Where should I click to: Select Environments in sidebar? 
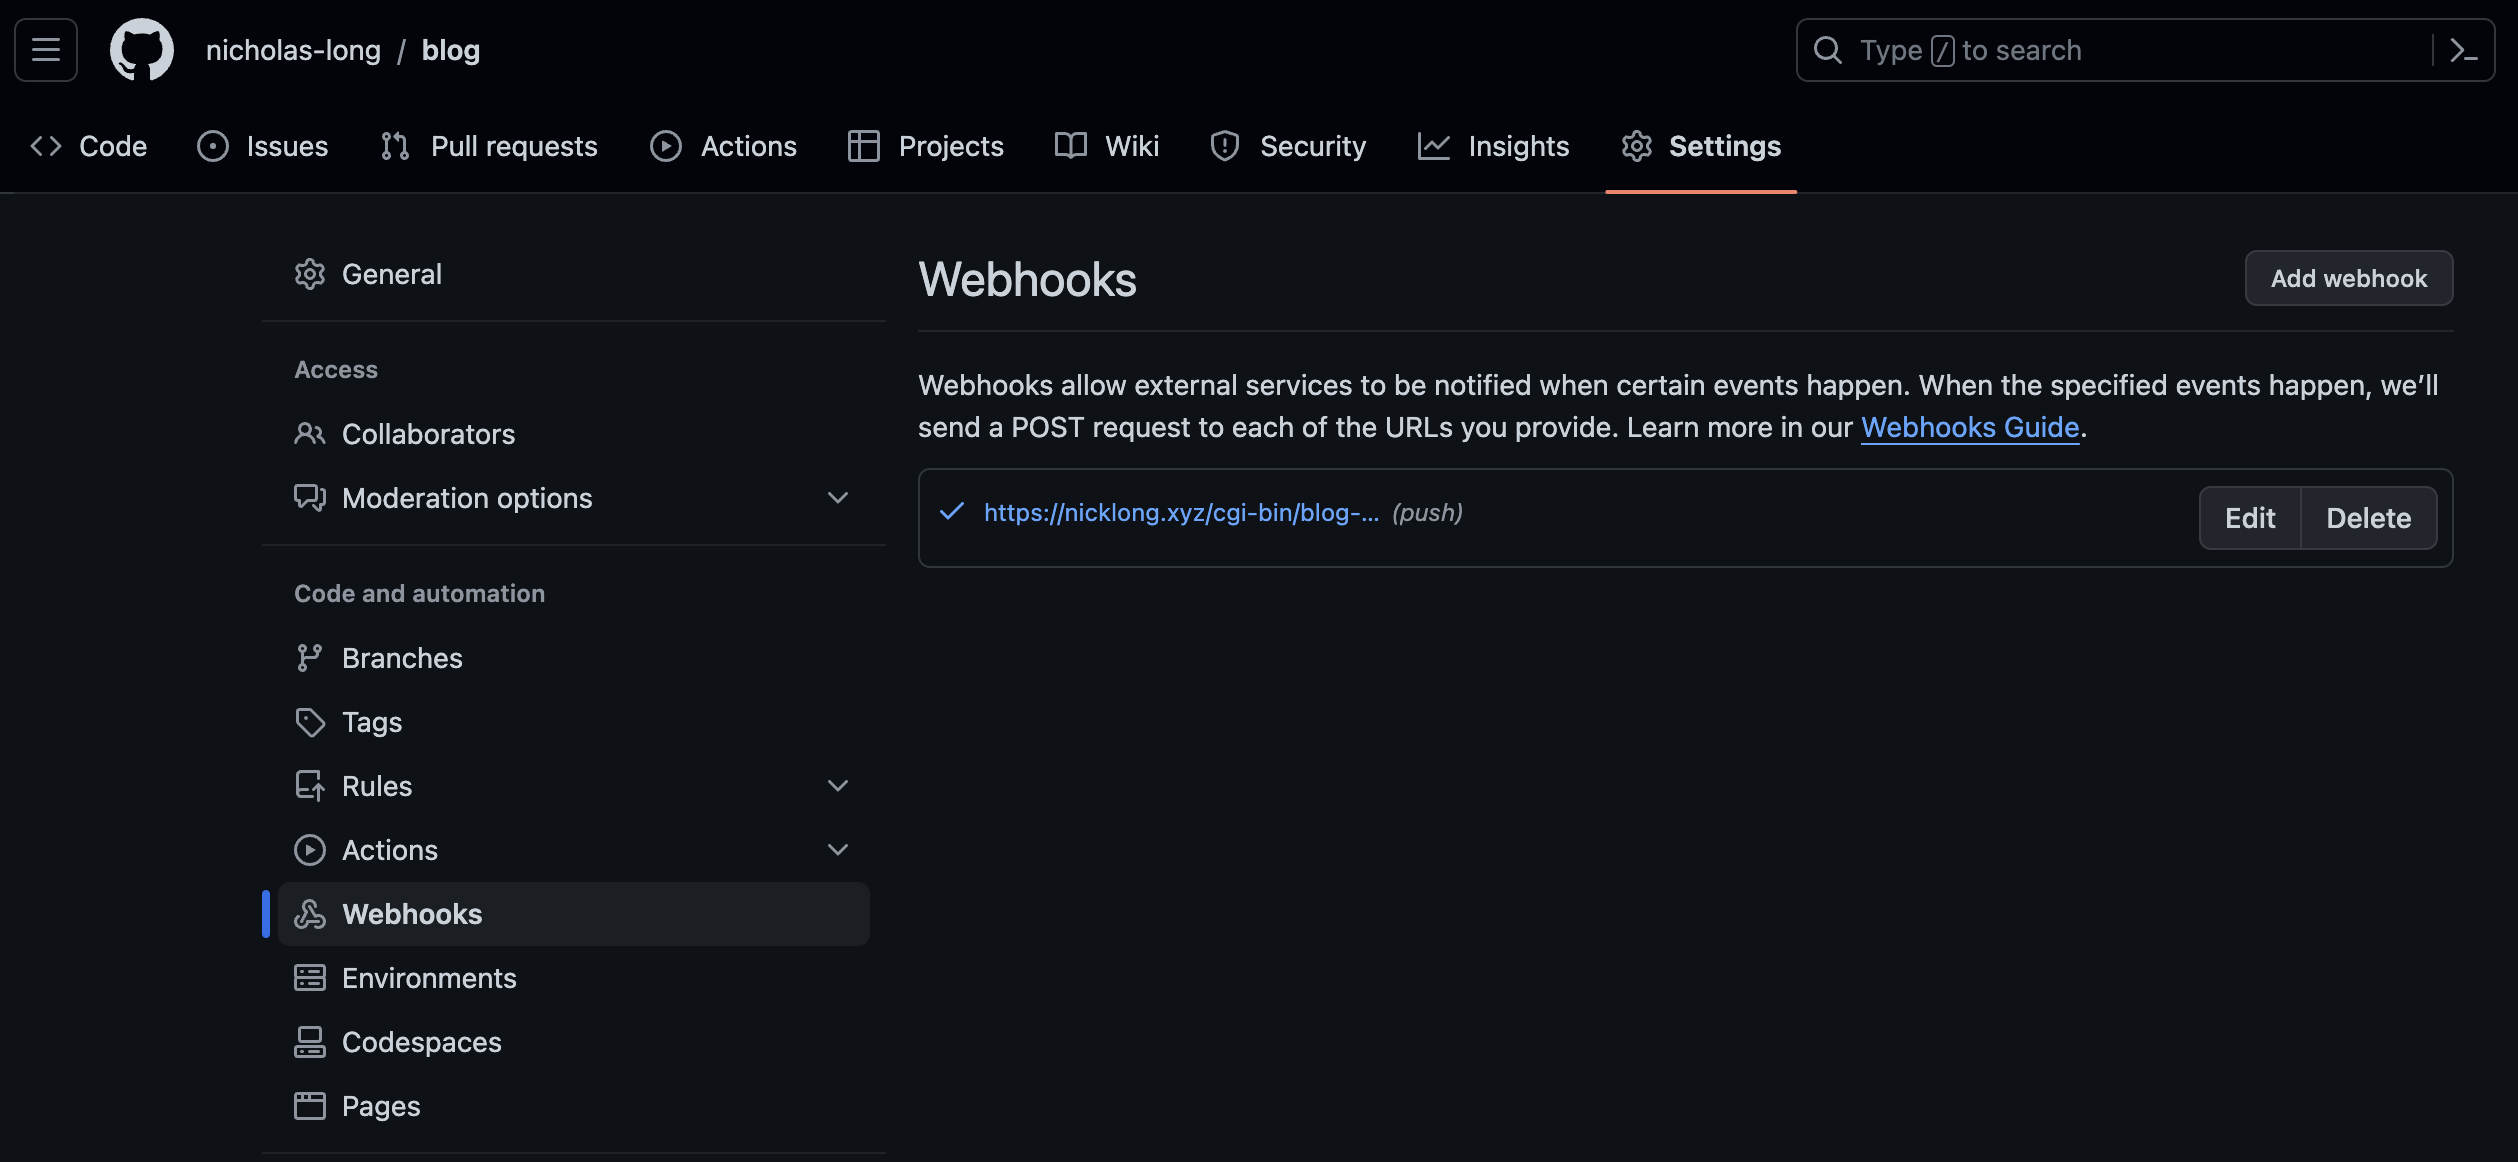click(574, 978)
